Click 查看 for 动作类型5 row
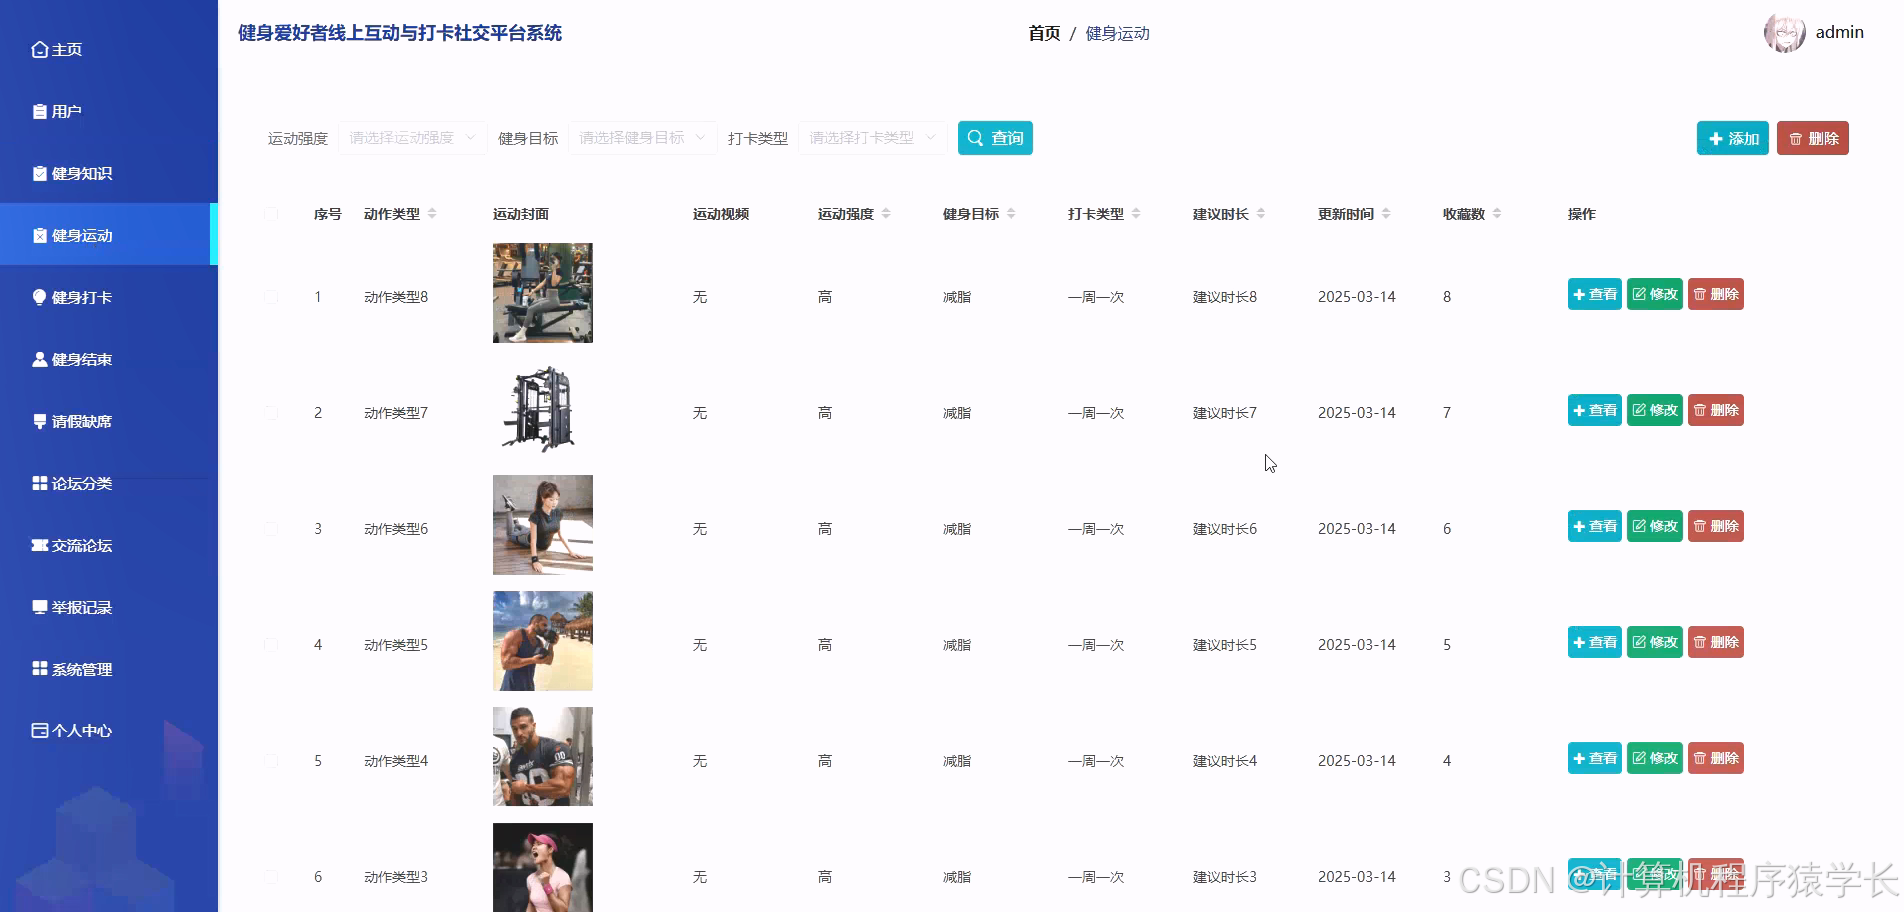The height and width of the screenshot is (912, 1904). pyautogui.click(x=1595, y=642)
